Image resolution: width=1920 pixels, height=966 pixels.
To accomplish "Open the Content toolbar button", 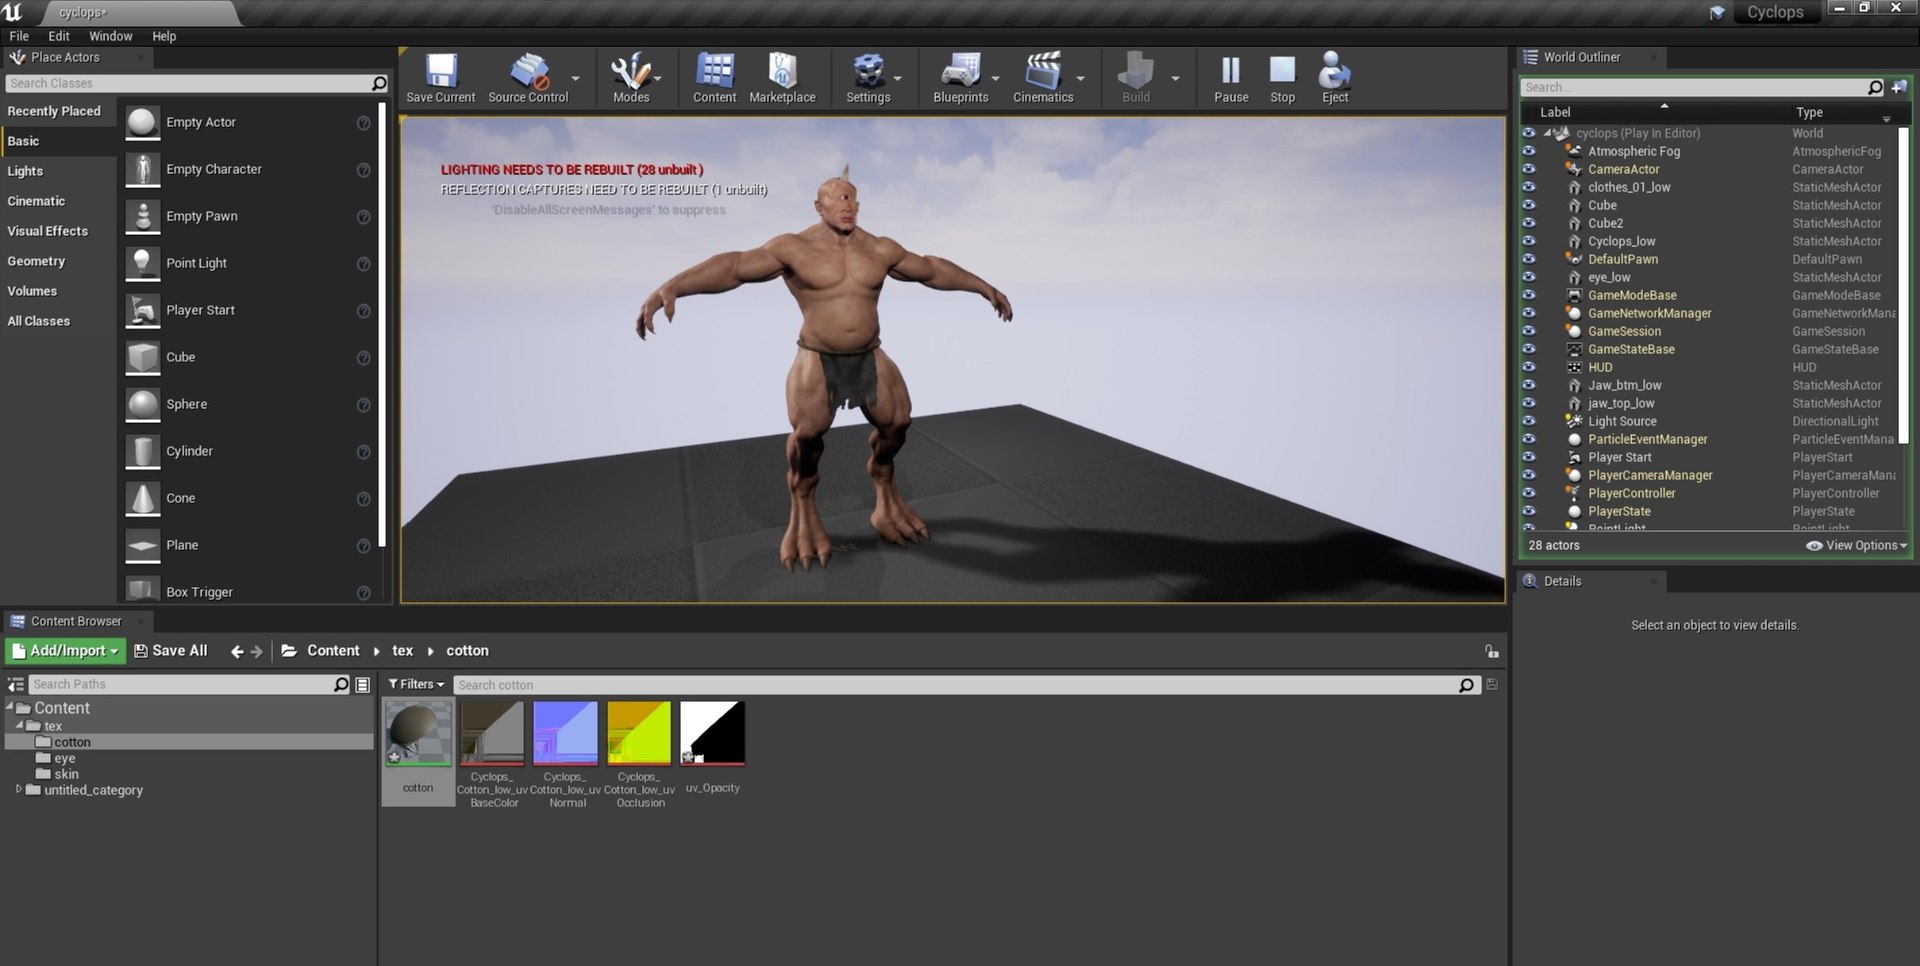I will coord(714,78).
